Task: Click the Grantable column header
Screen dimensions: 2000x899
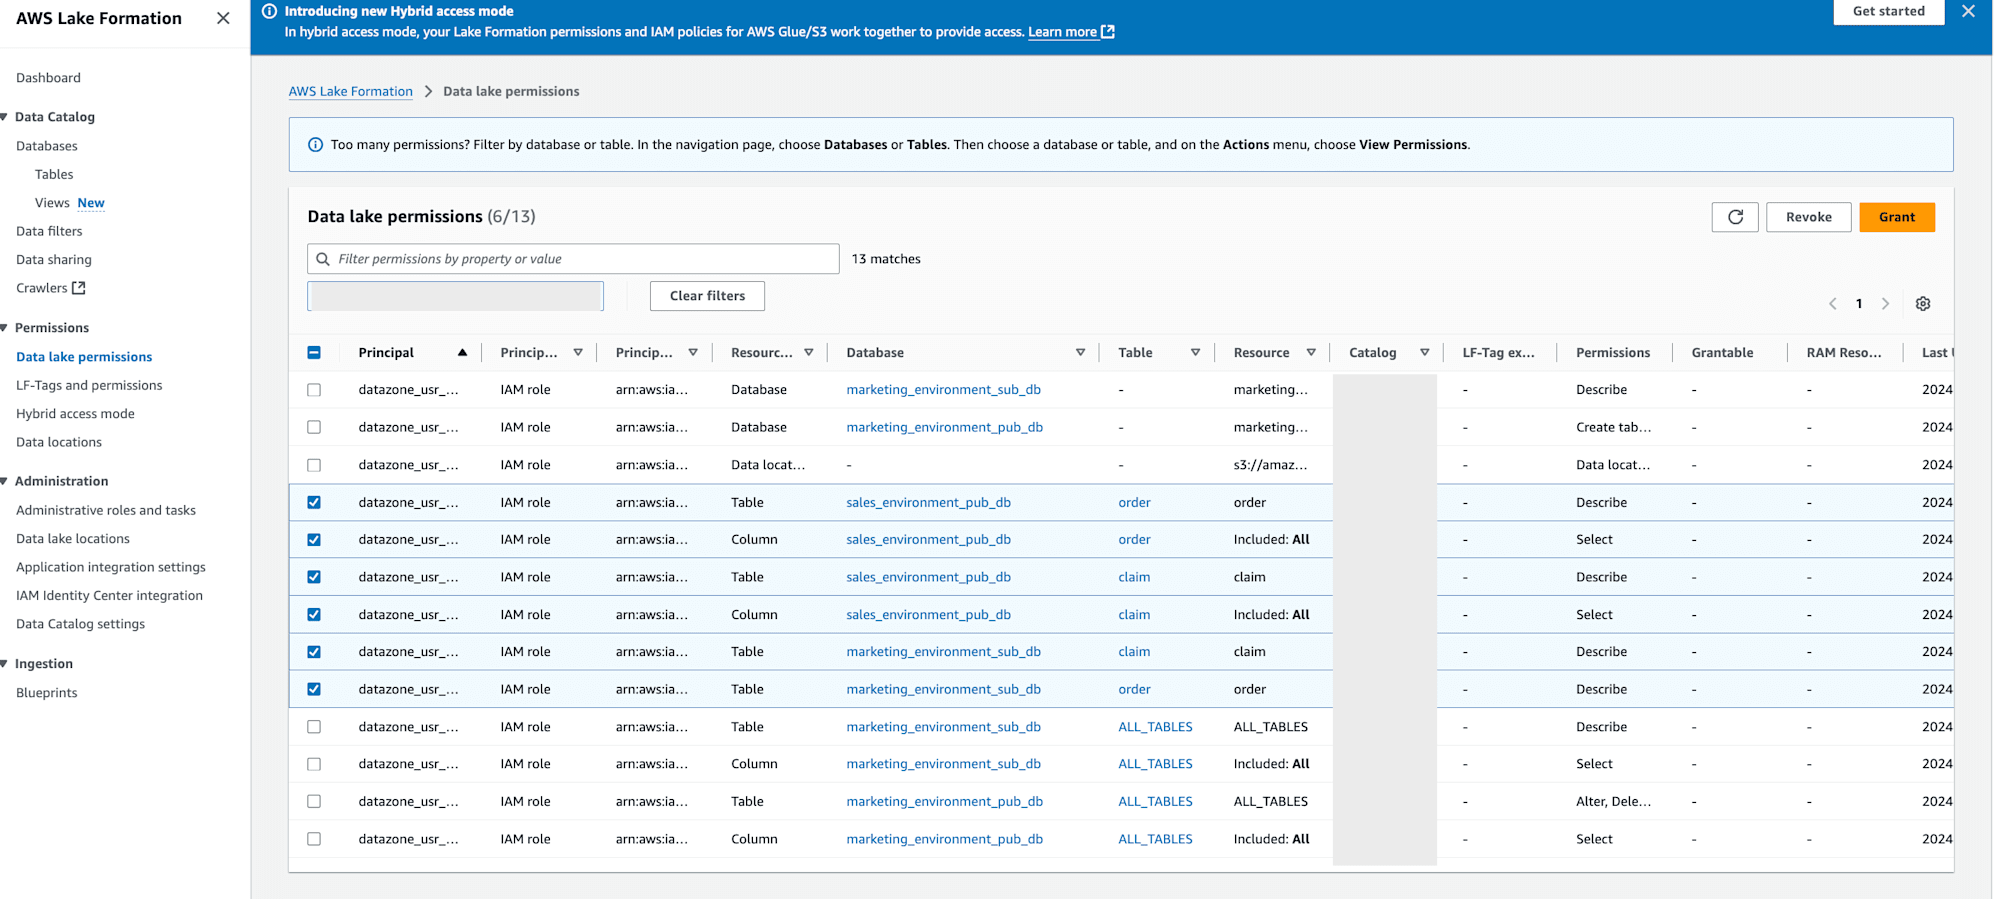Action: click(1722, 352)
